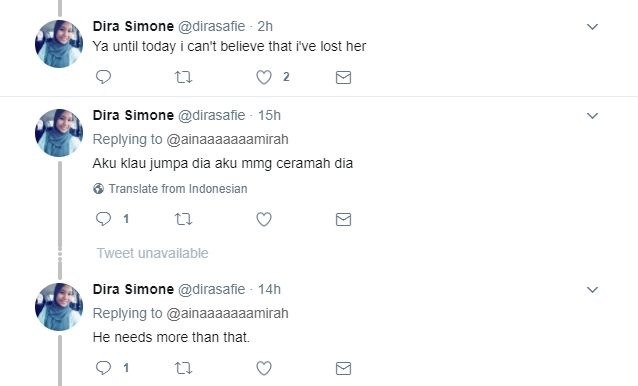Share the 15h tweet via message envelope

click(343, 220)
